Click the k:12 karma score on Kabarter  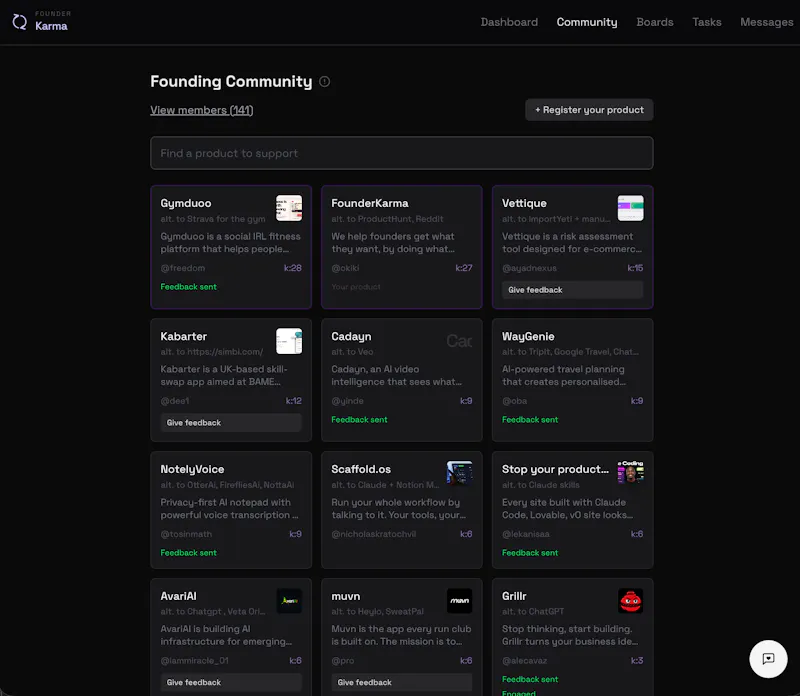293,401
